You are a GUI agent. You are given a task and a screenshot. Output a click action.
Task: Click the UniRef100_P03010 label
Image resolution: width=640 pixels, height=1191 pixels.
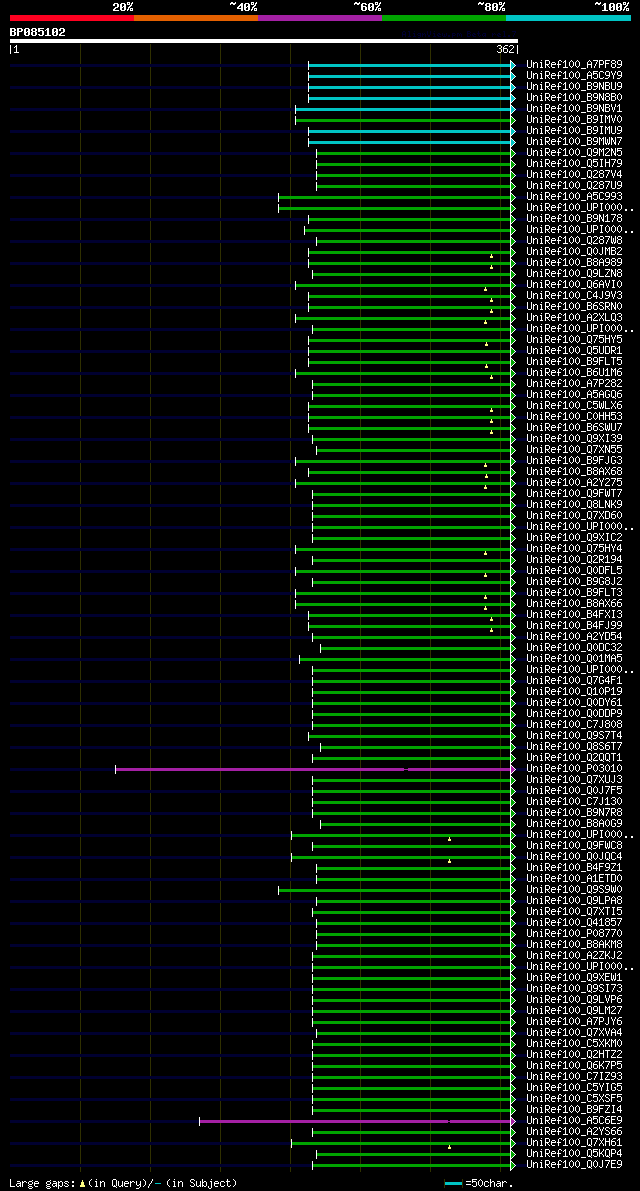coord(574,769)
